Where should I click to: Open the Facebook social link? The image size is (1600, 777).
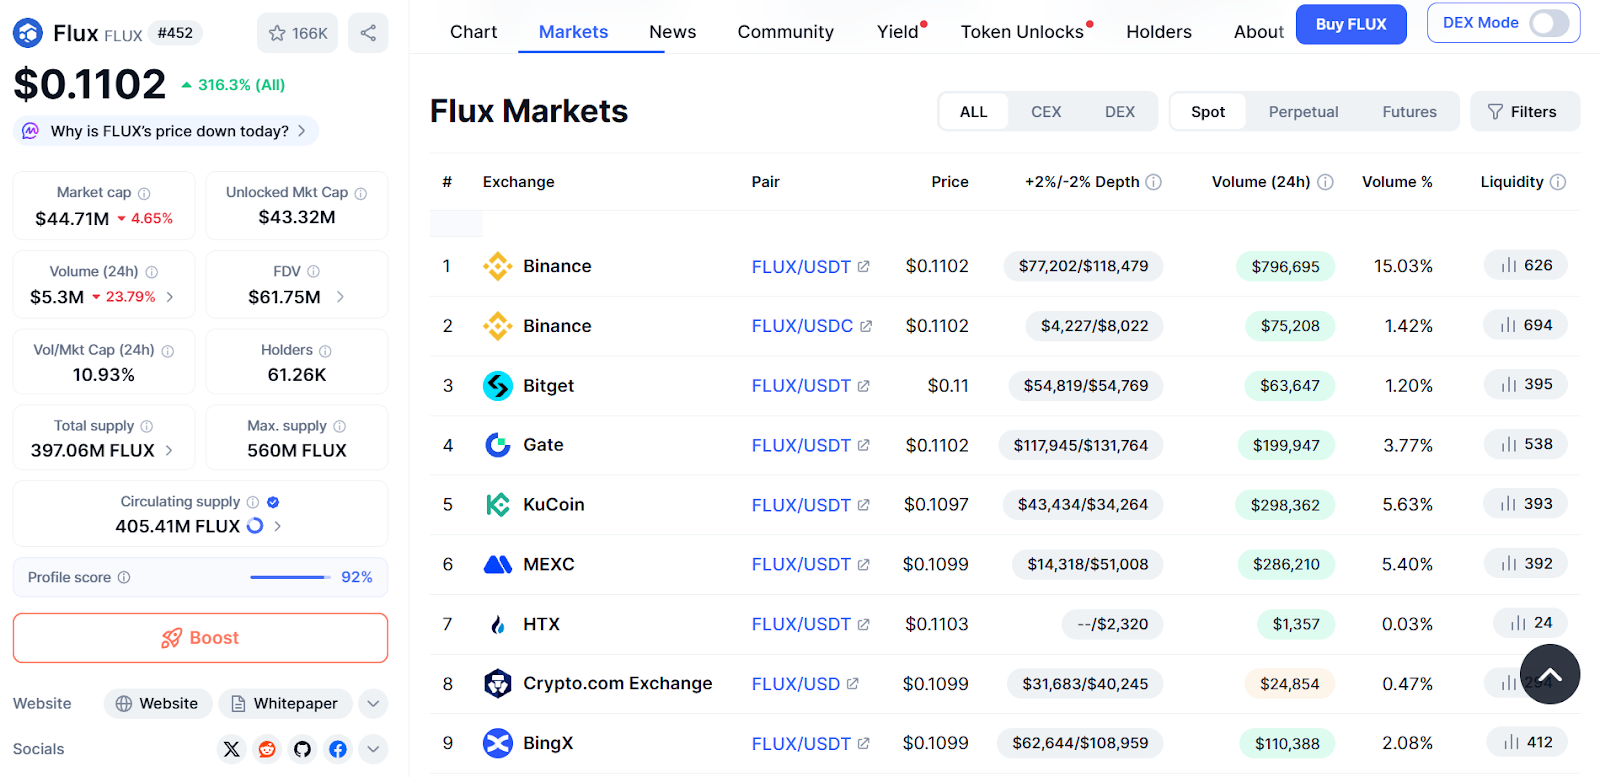[338, 749]
